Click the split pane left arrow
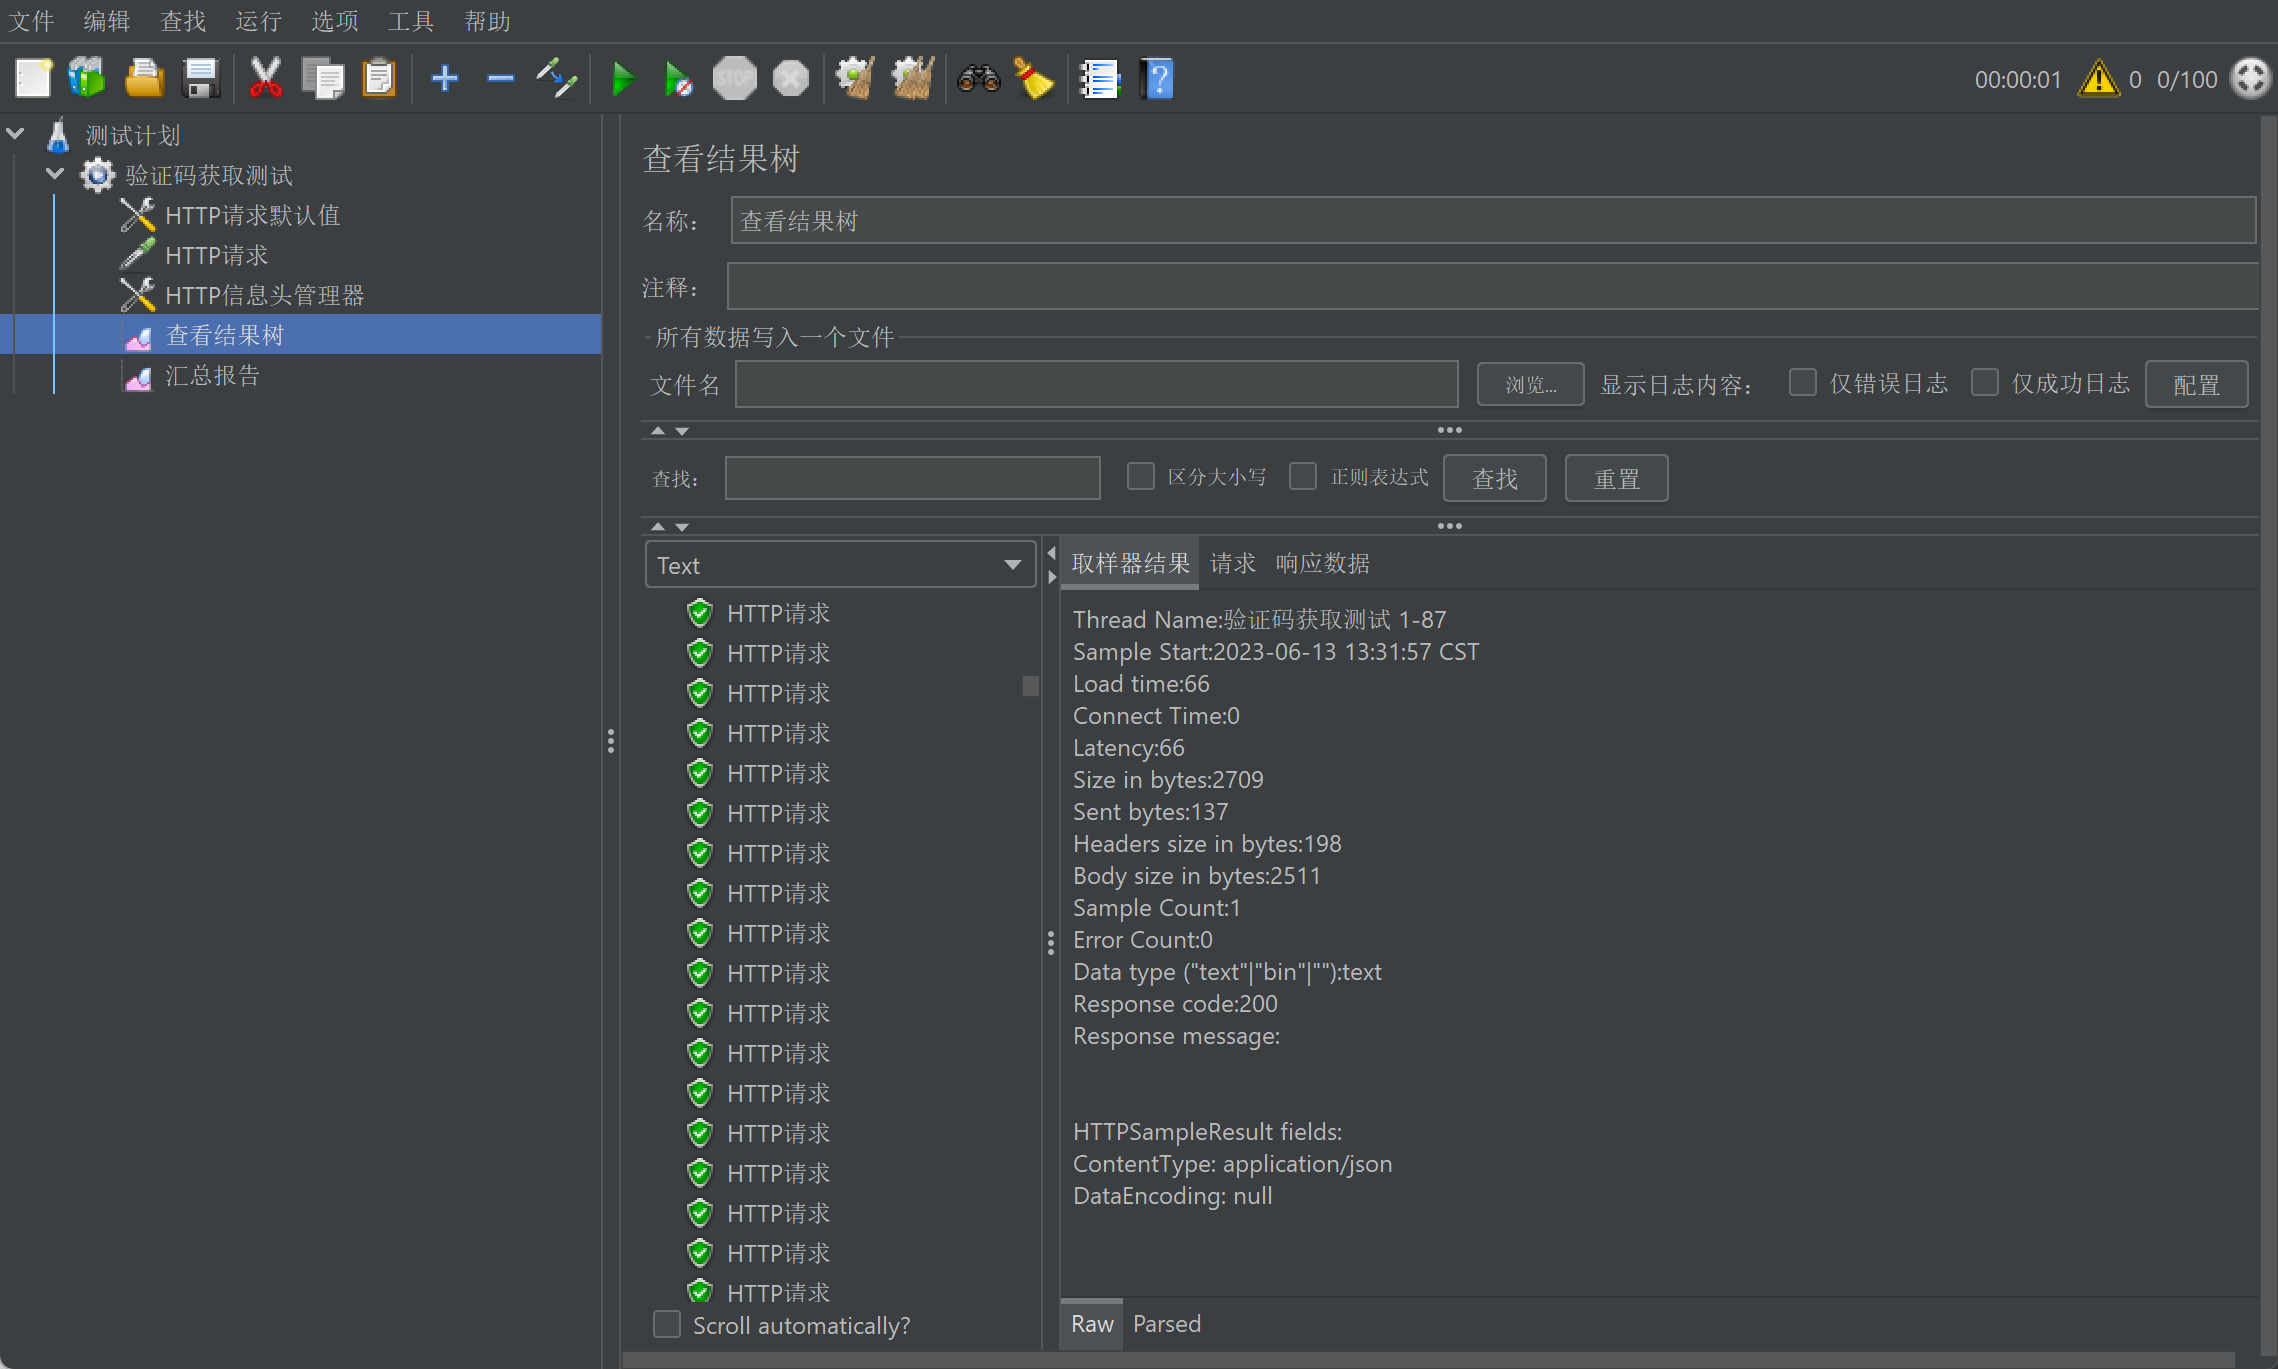 1051,553
